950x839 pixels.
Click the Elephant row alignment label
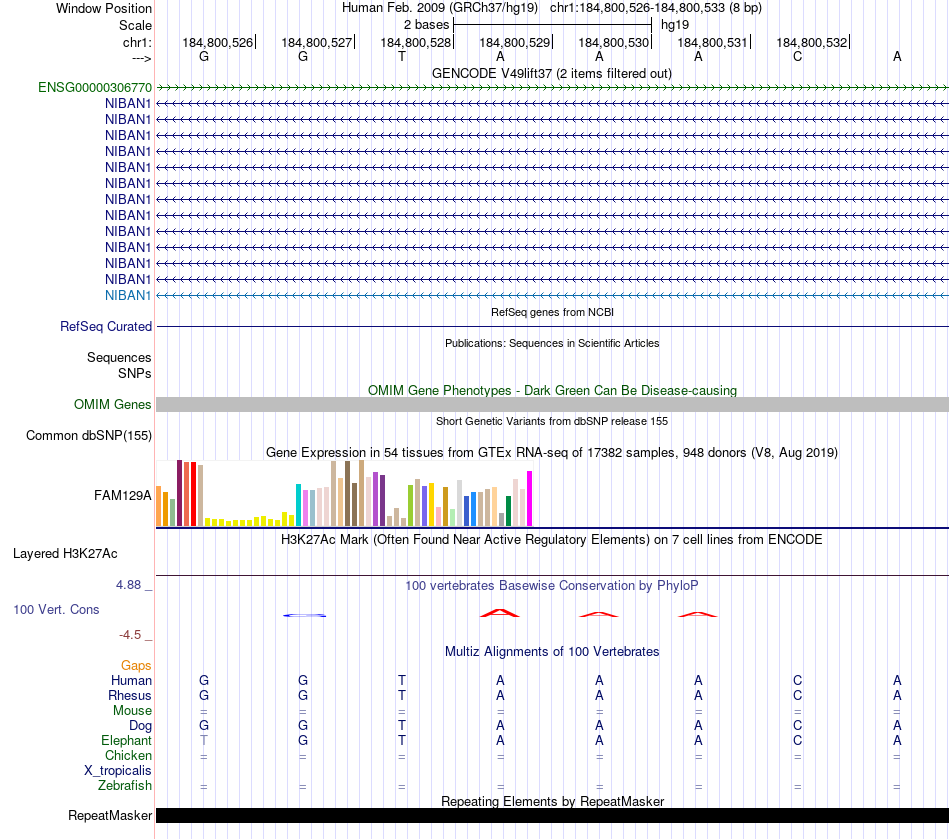[126, 740]
